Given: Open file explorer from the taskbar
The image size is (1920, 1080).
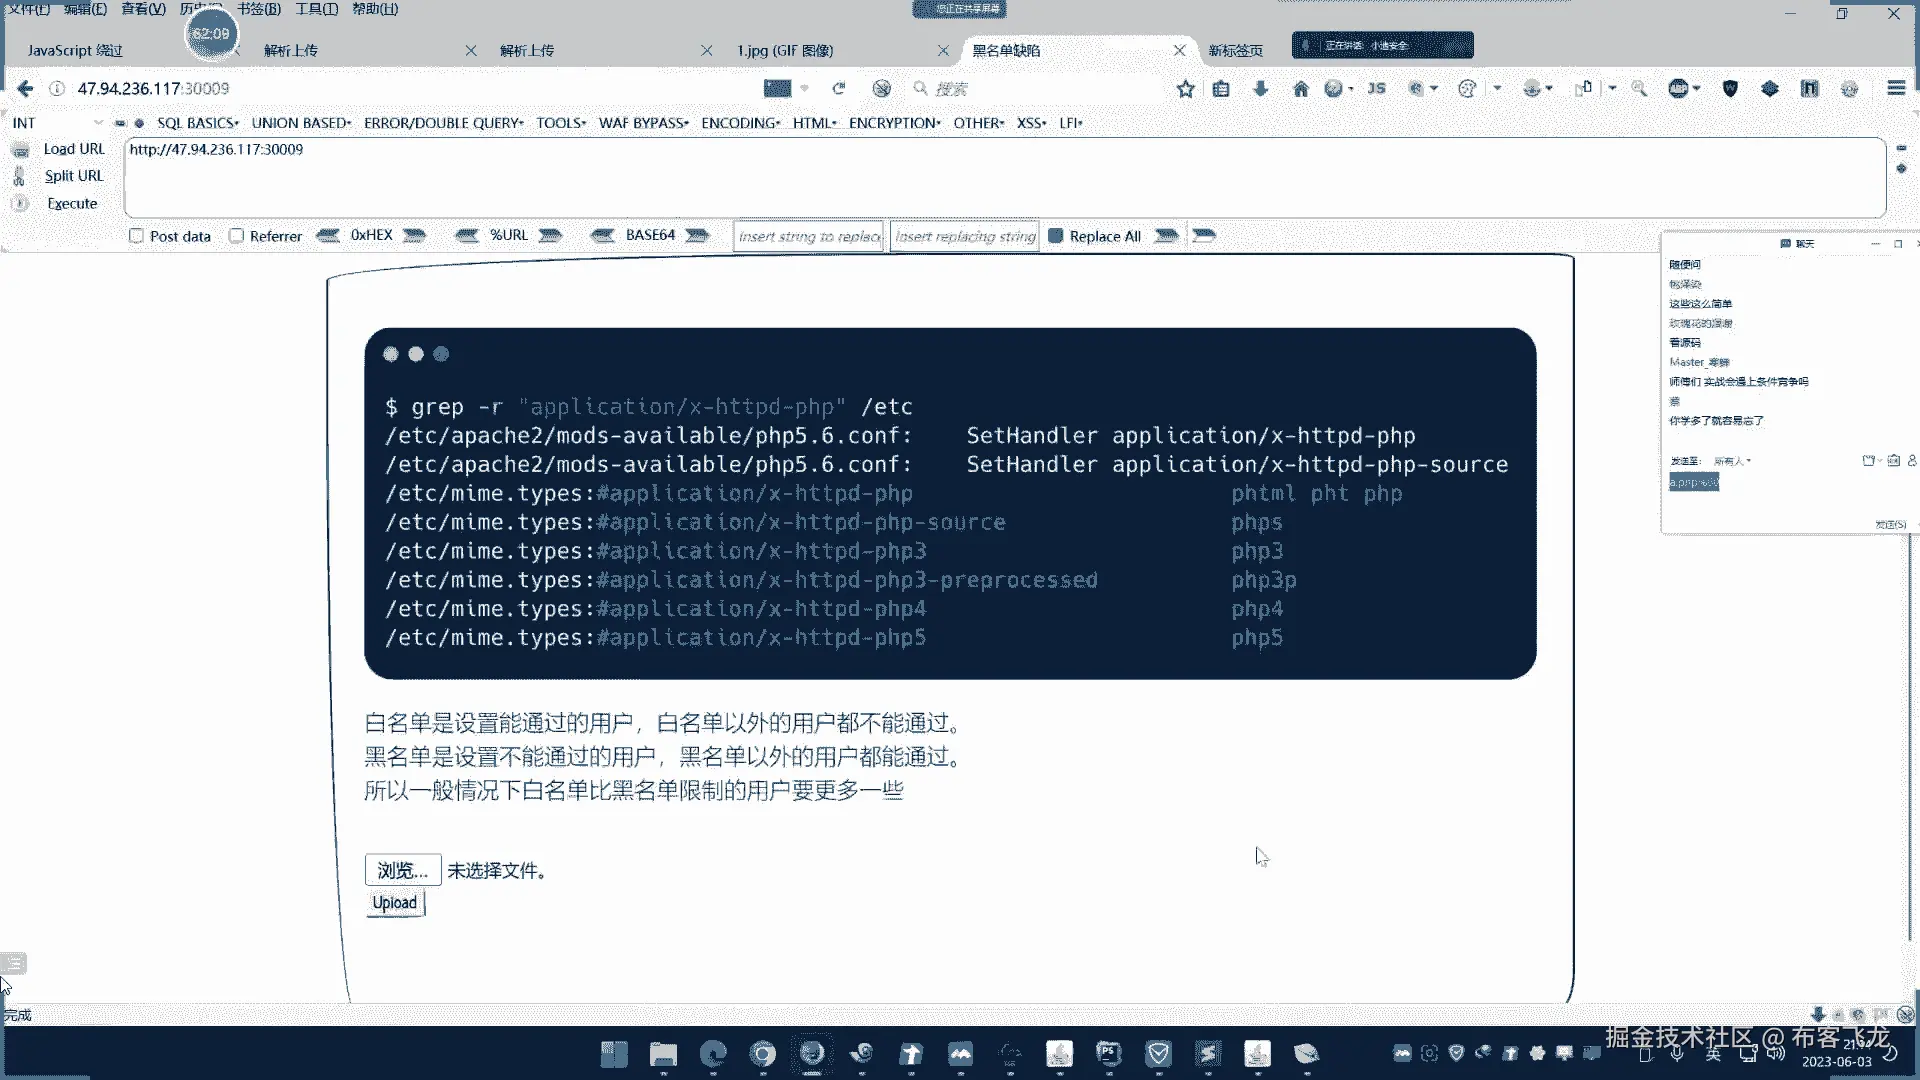Looking at the screenshot, I should coord(663,1054).
